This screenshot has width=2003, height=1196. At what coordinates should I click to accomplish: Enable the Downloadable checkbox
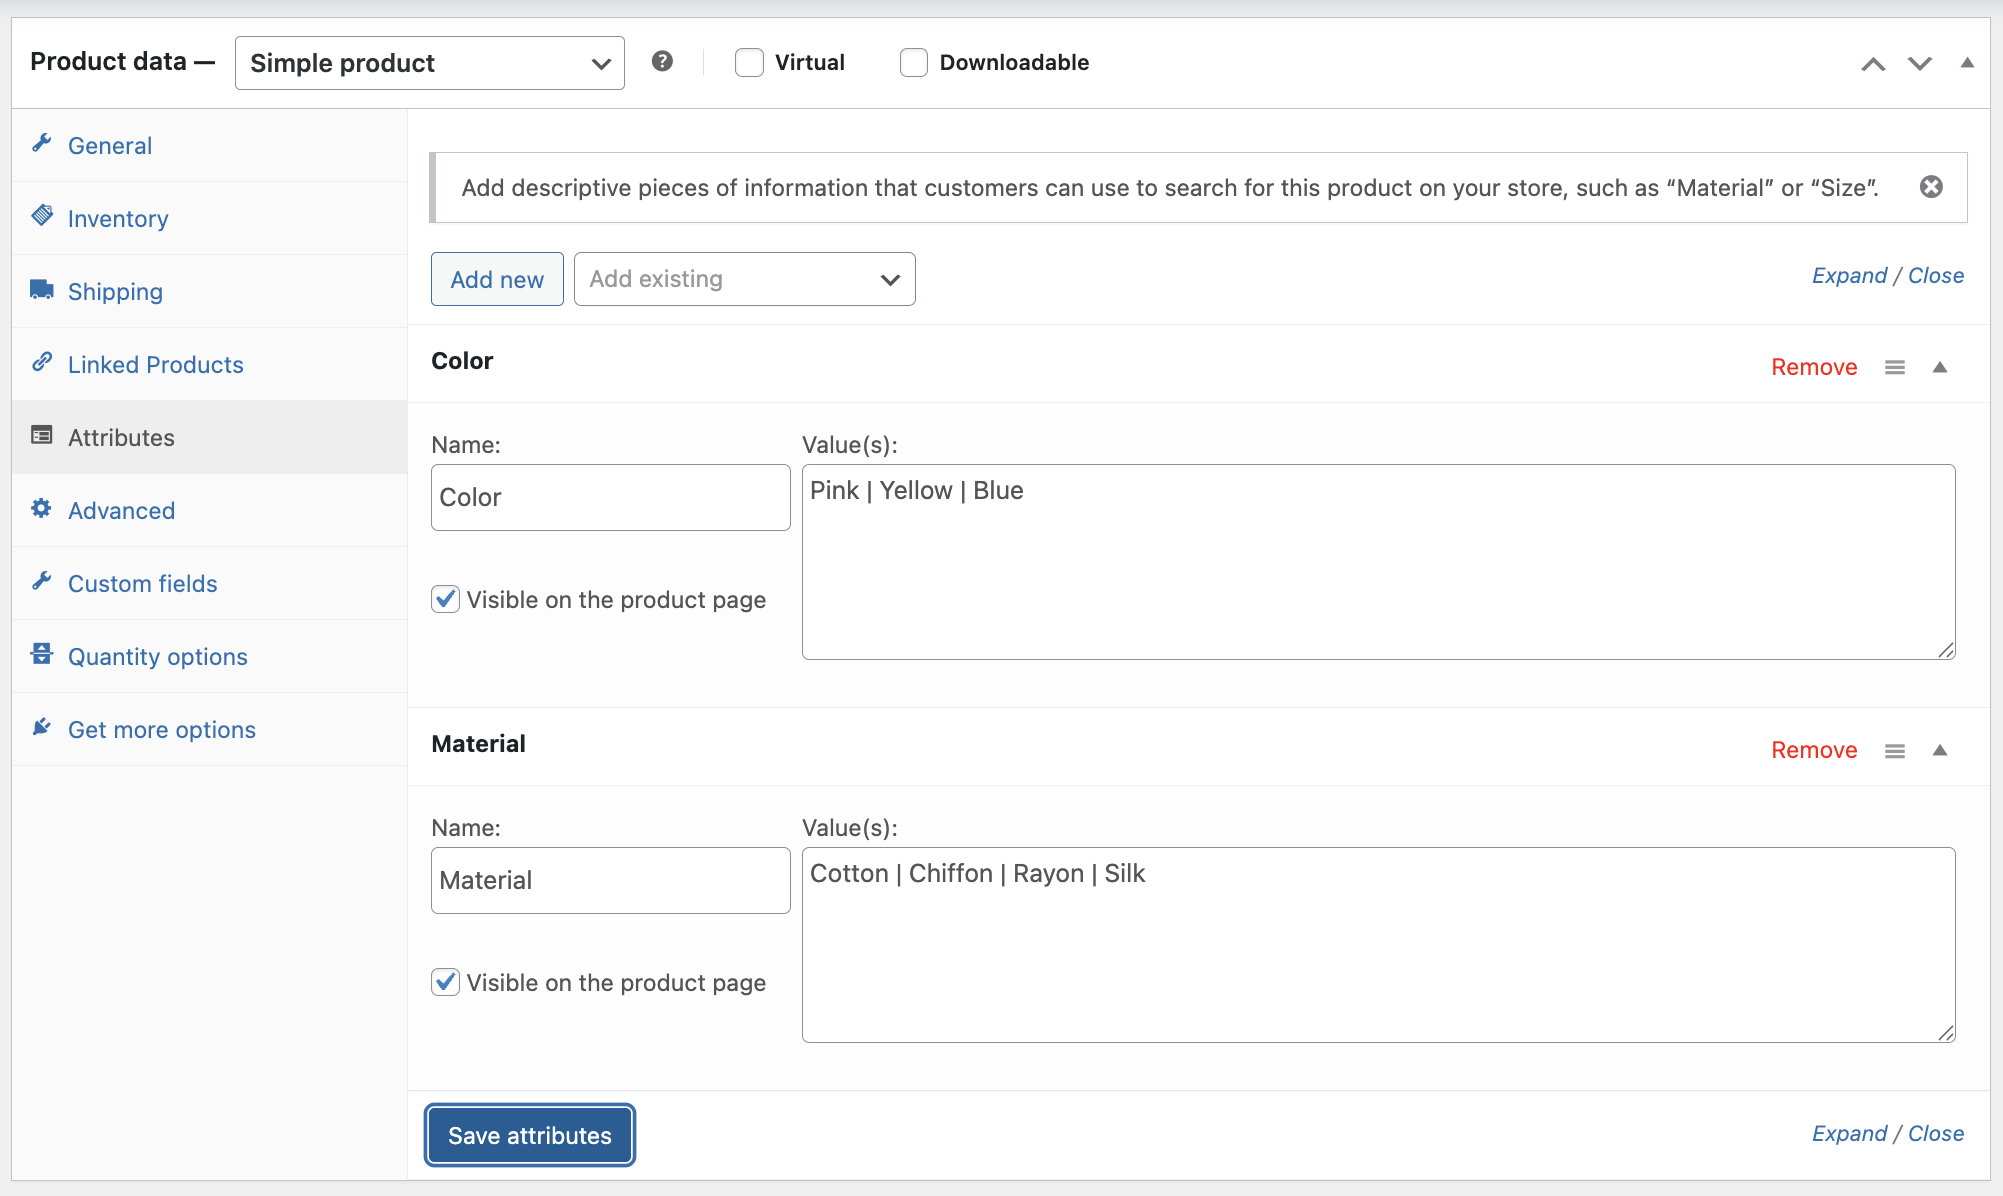(913, 63)
